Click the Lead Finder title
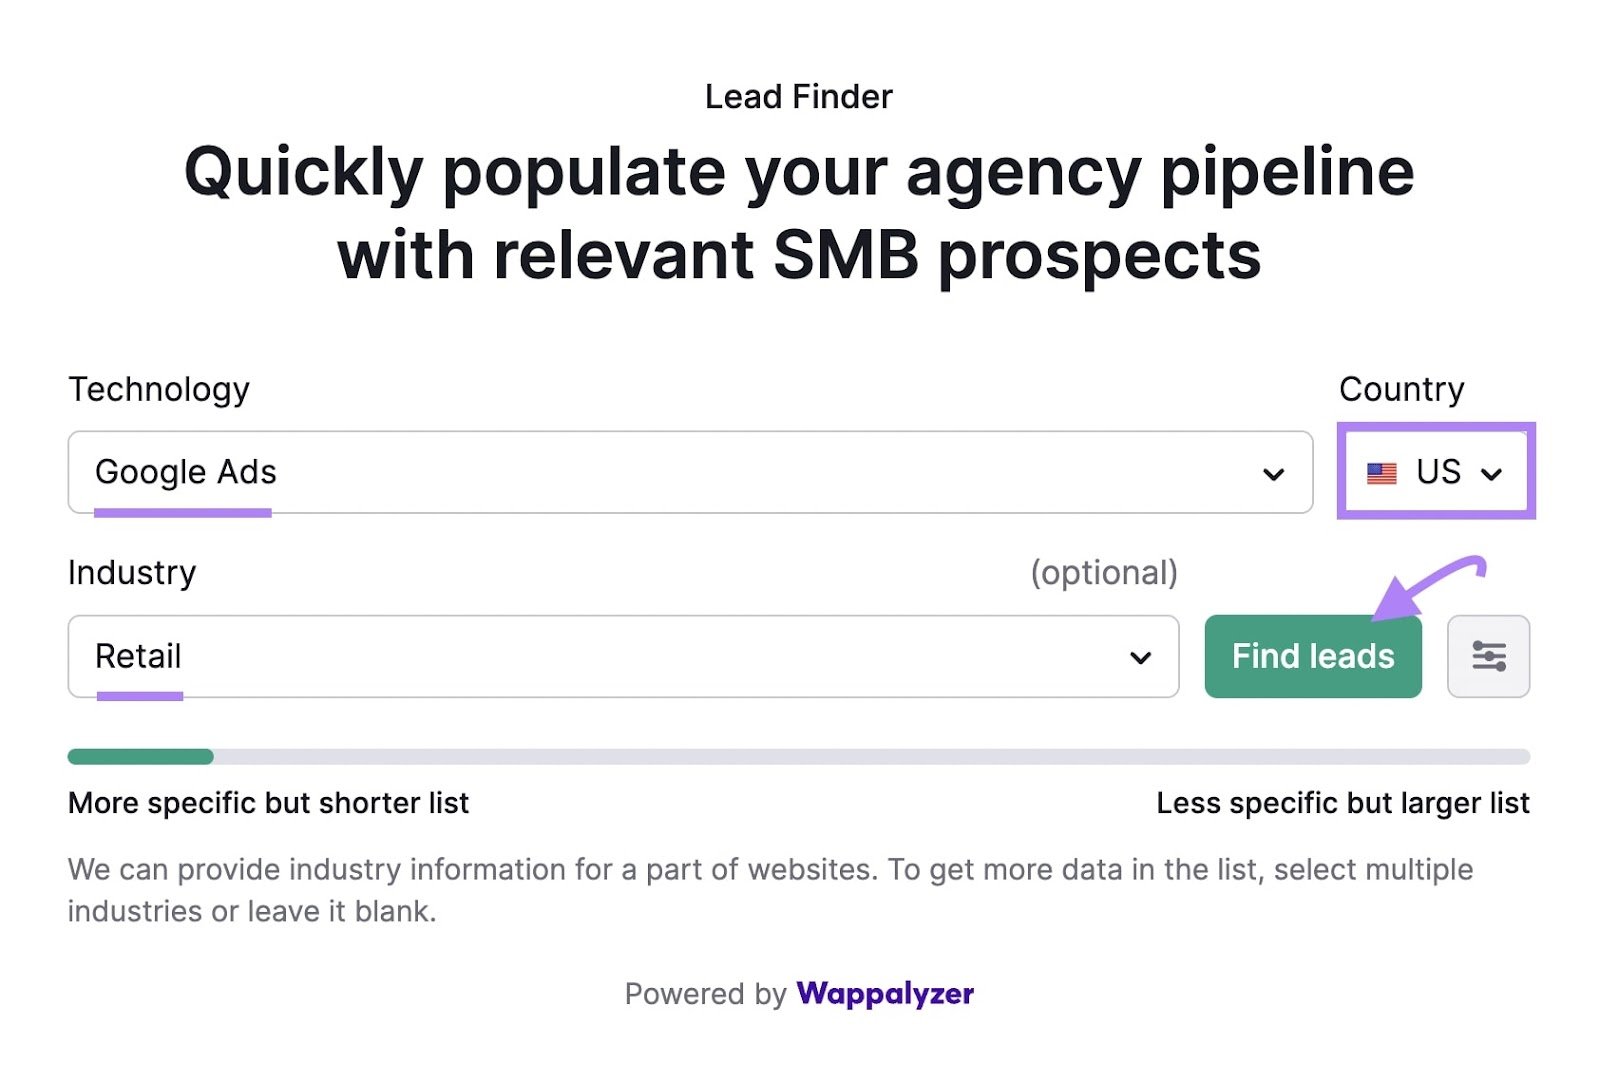 click(x=798, y=97)
